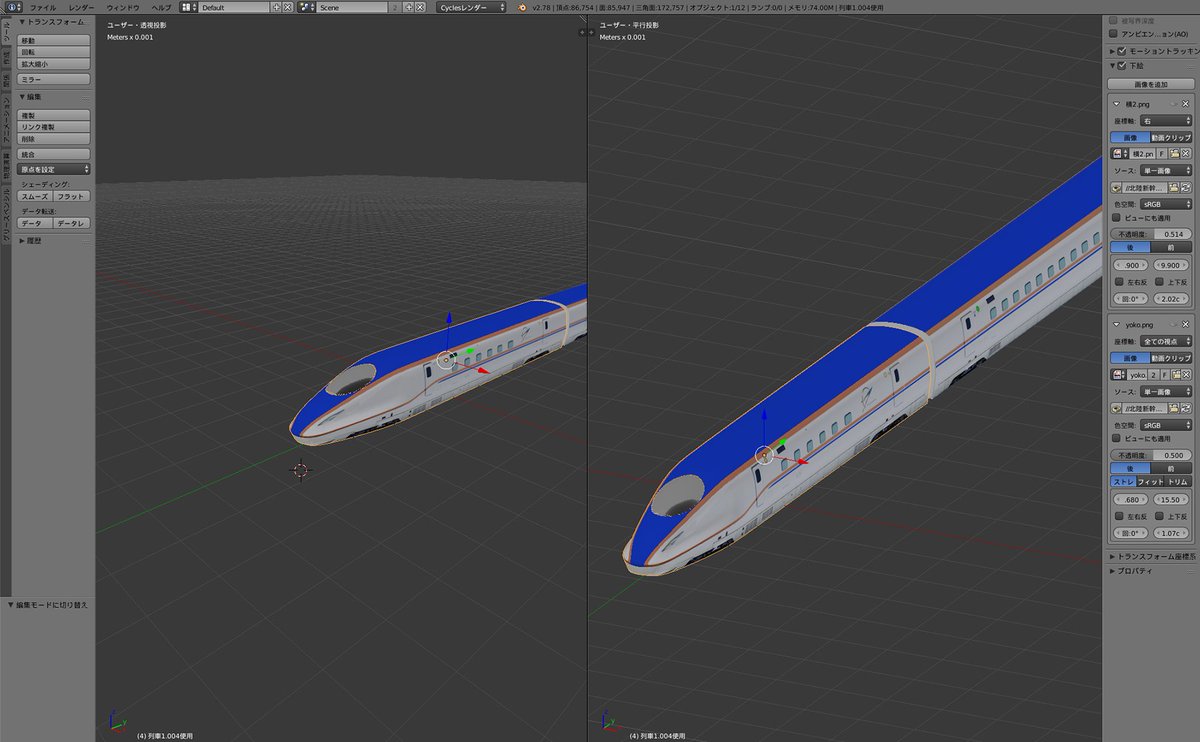Open ソース dropdown for 横2.png
The height and width of the screenshot is (742, 1200).
[x=1166, y=171]
